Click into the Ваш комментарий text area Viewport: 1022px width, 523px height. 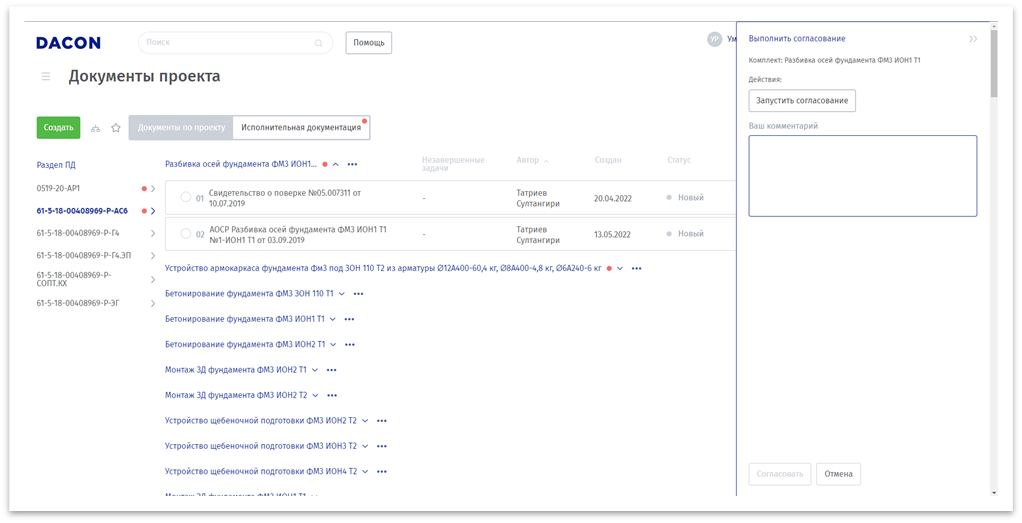[862, 176]
